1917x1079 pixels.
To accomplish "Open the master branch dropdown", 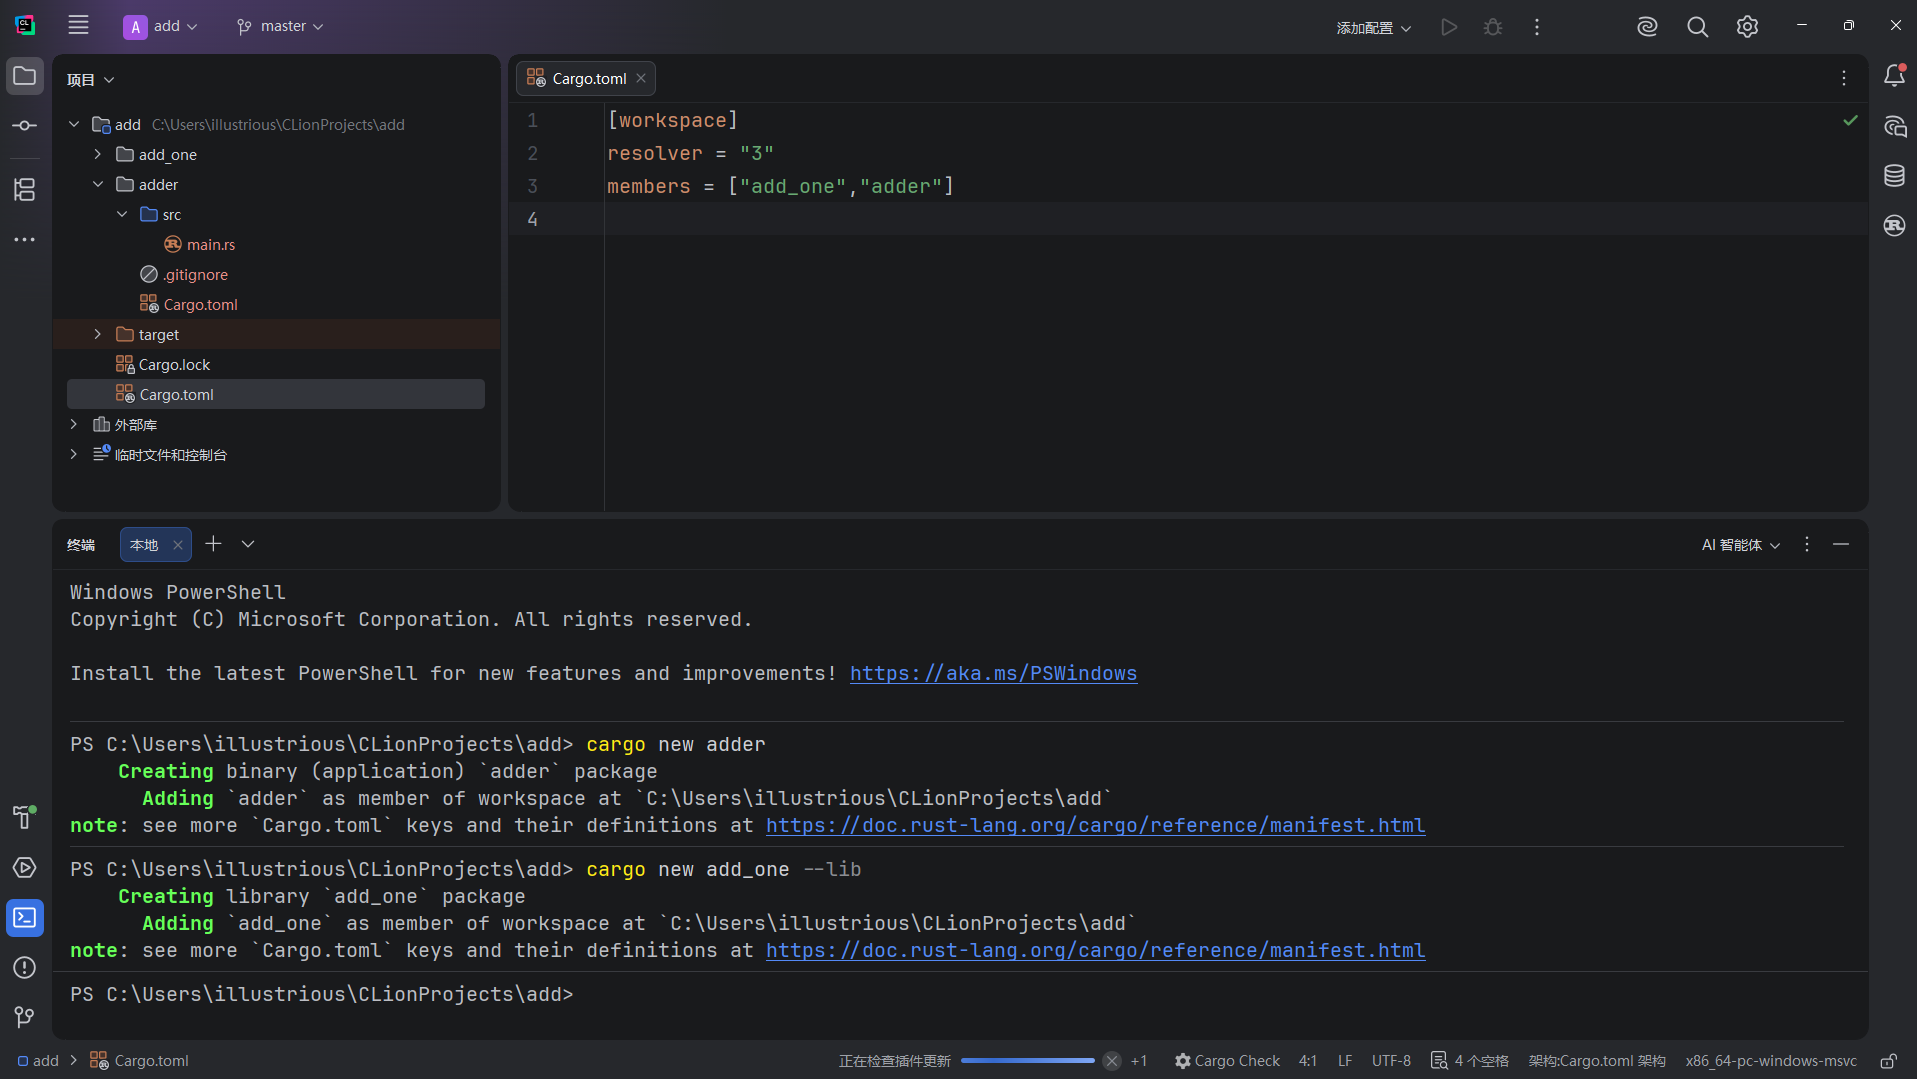I will tap(280, 26).
